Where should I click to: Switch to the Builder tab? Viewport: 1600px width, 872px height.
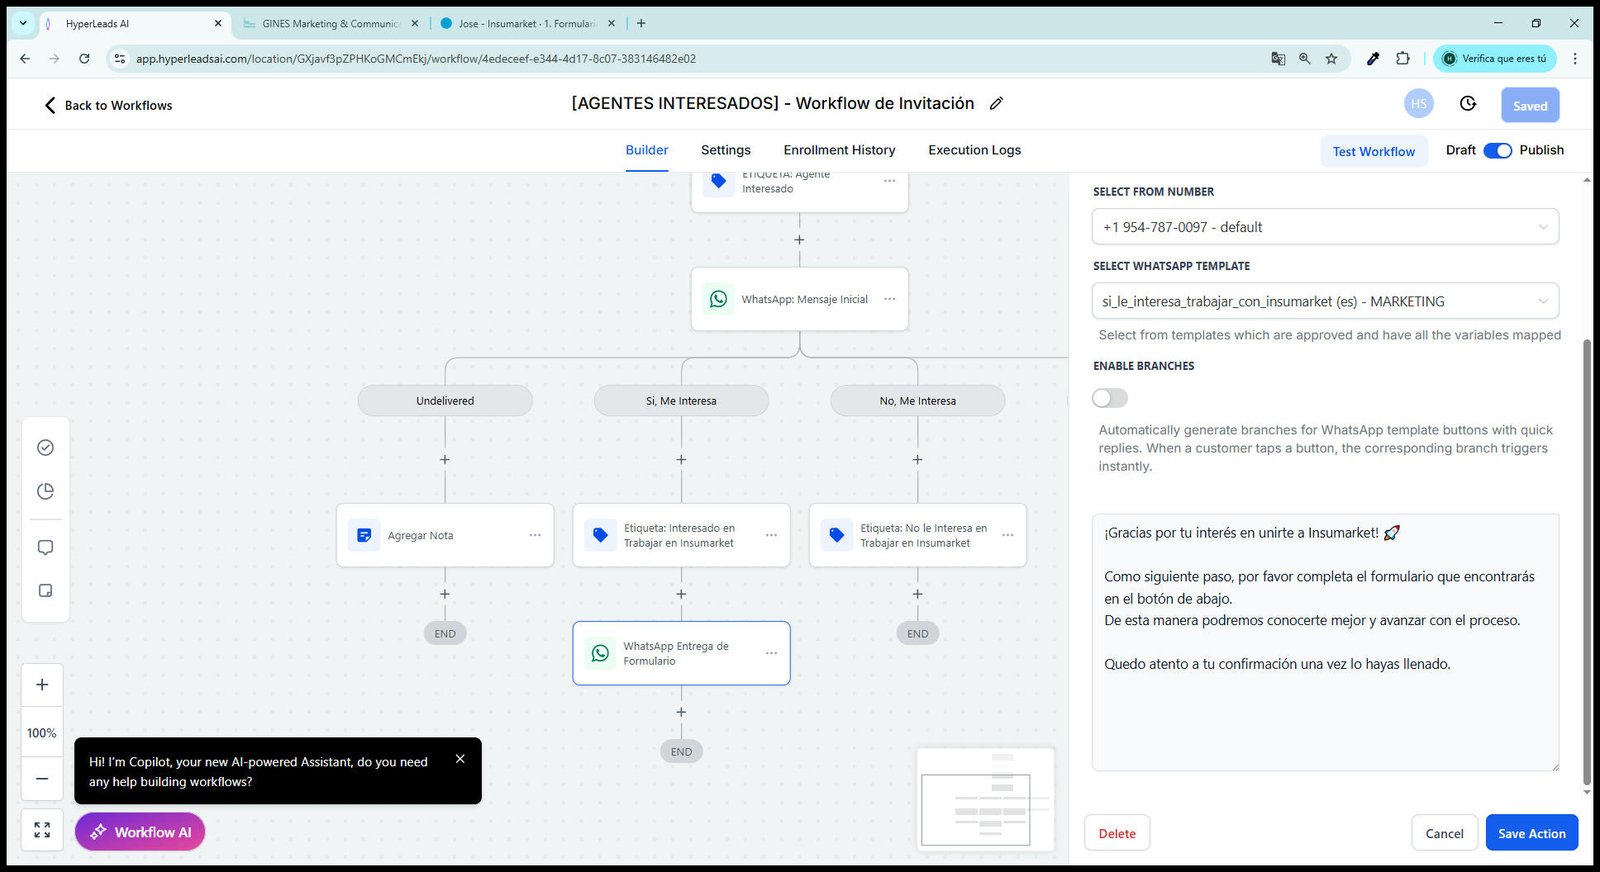647,150
